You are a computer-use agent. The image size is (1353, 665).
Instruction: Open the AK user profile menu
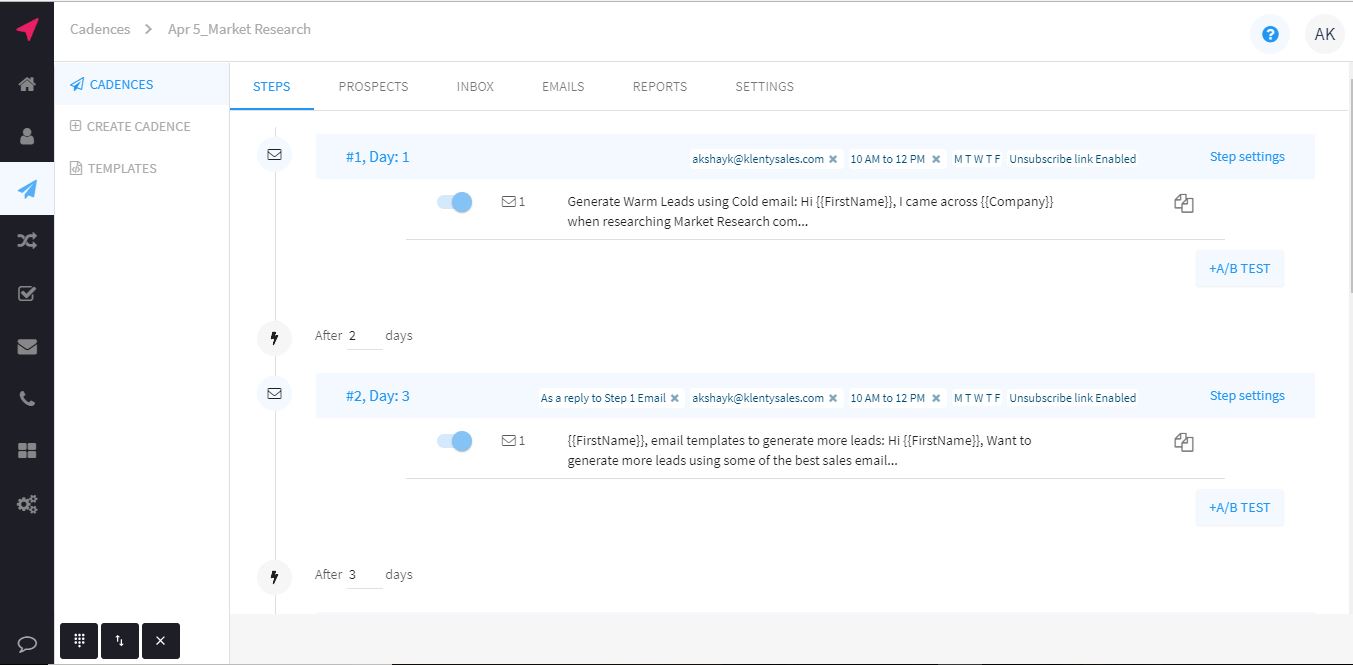click(x=1324, y=34)
